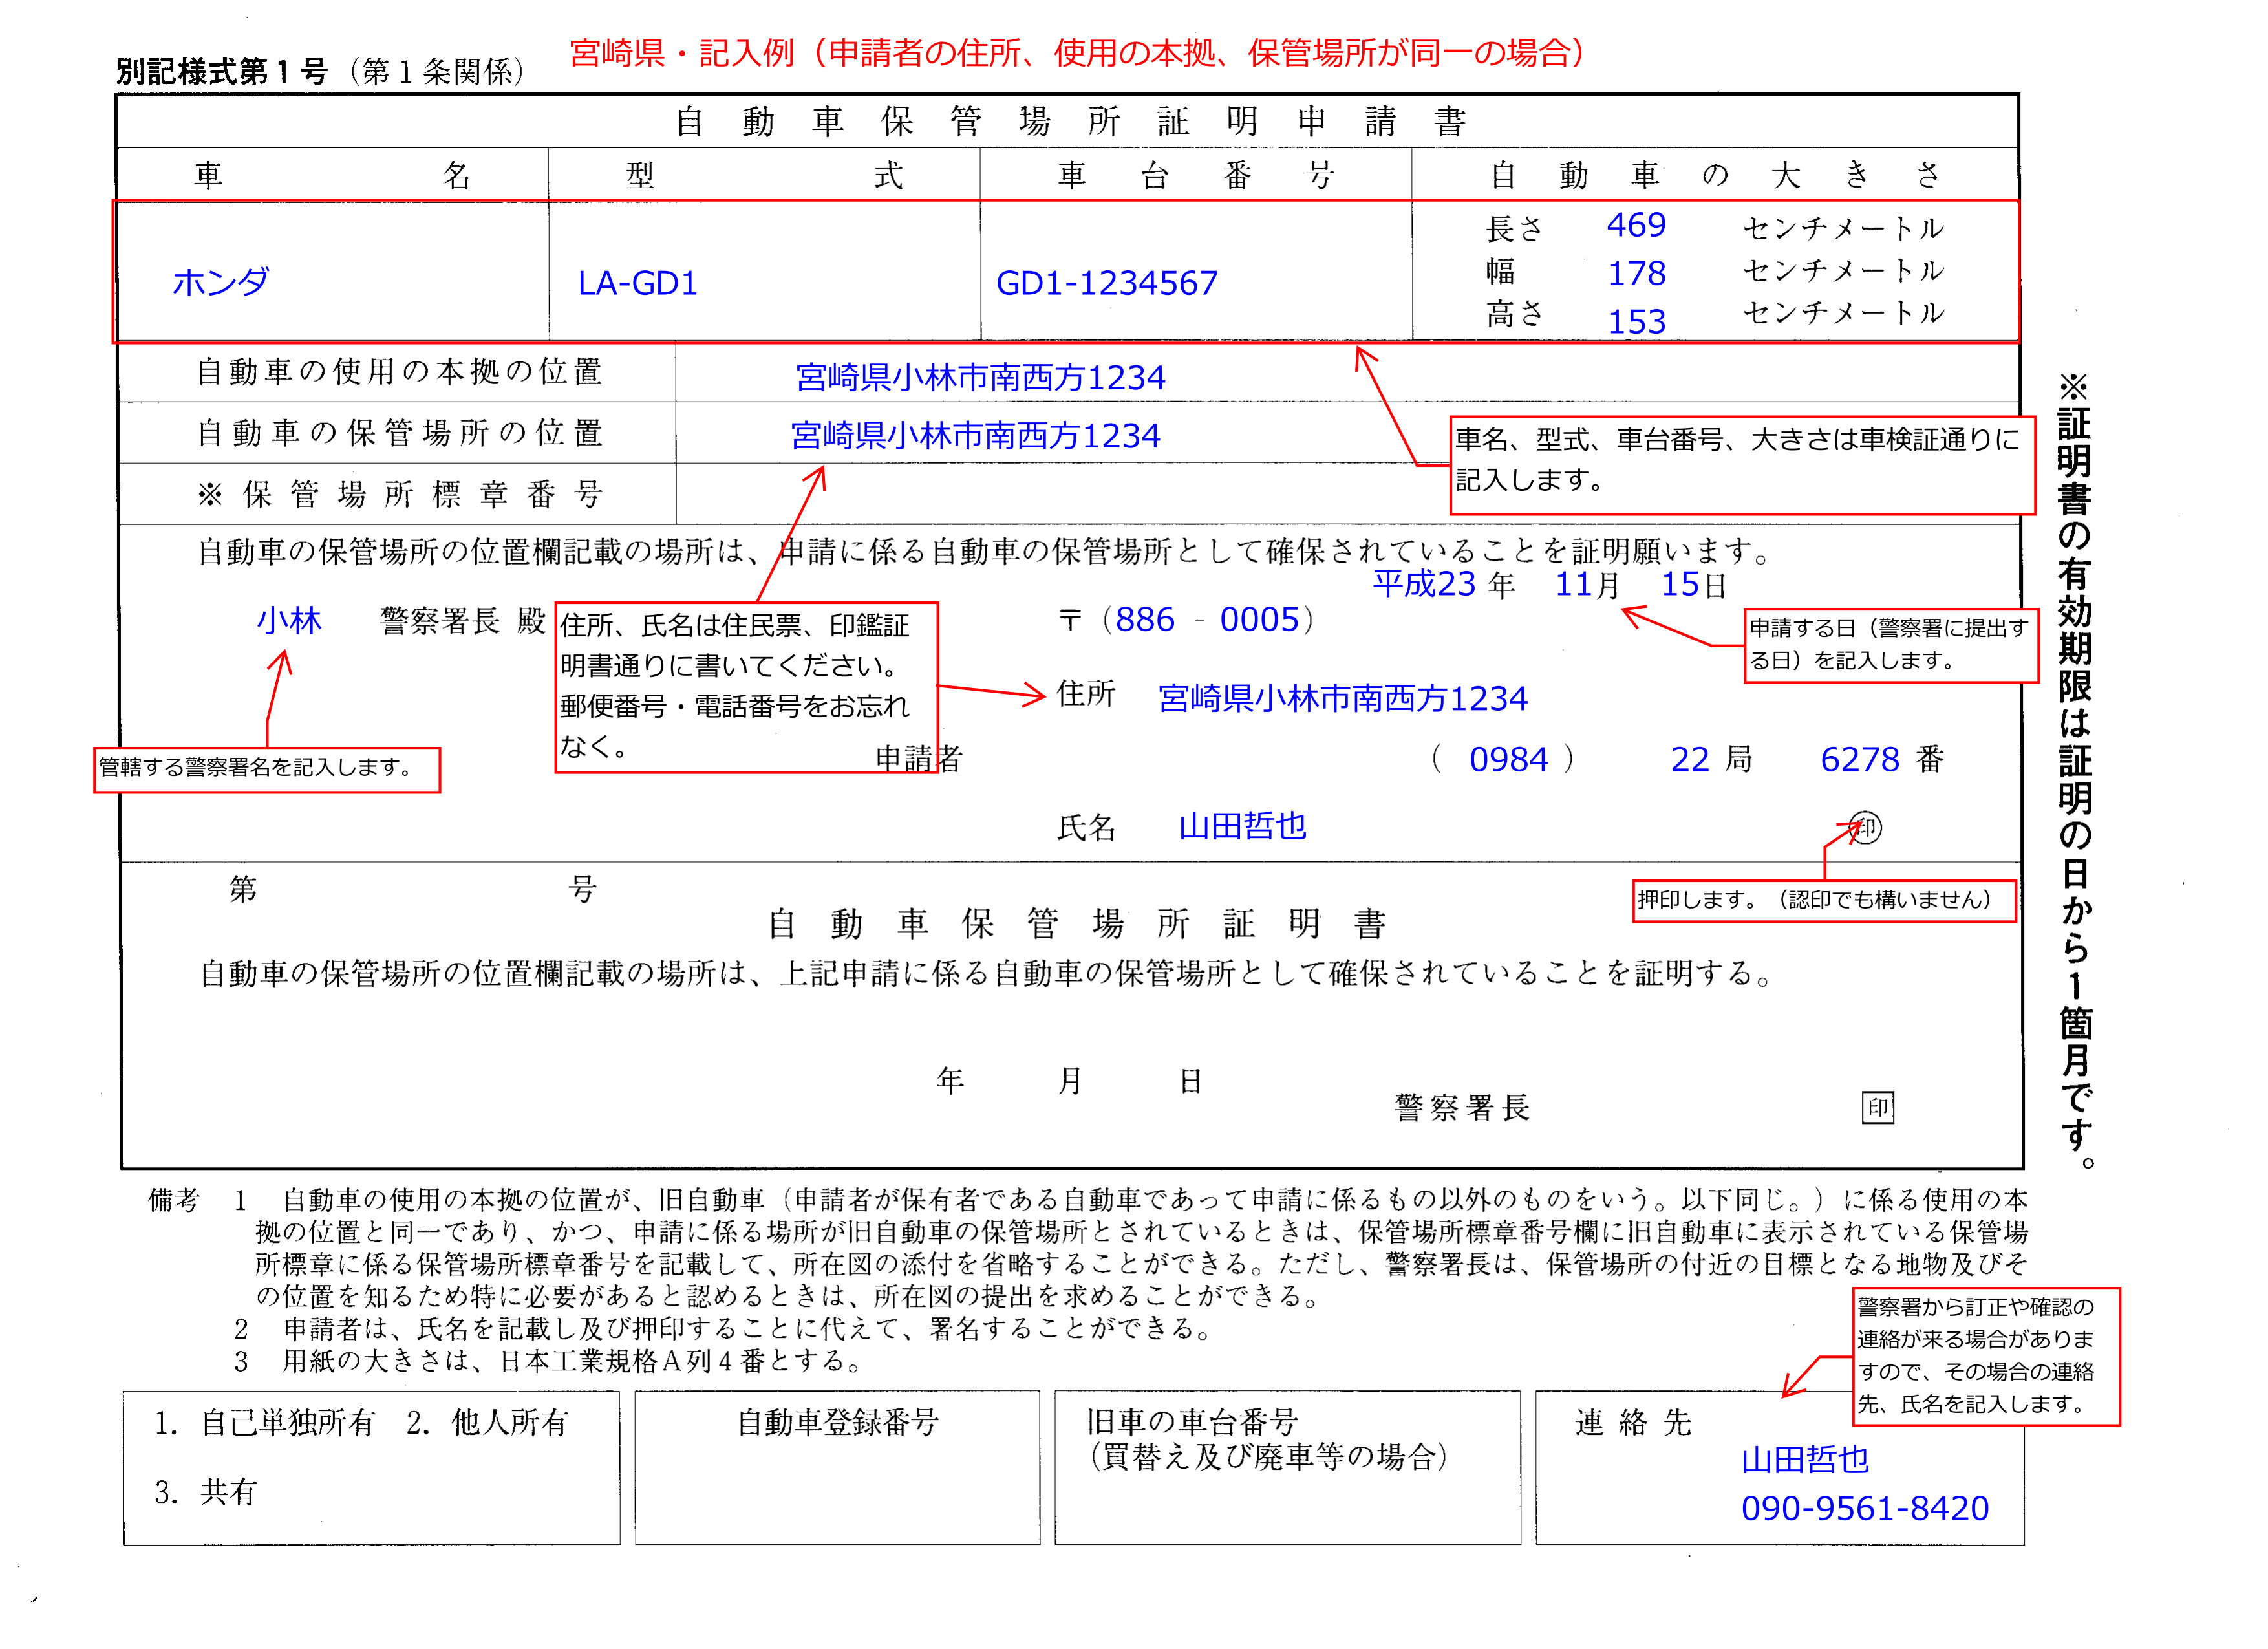Click the vehicle name value ホンダ
The image size is (2268, 1649).
point(221,283)
